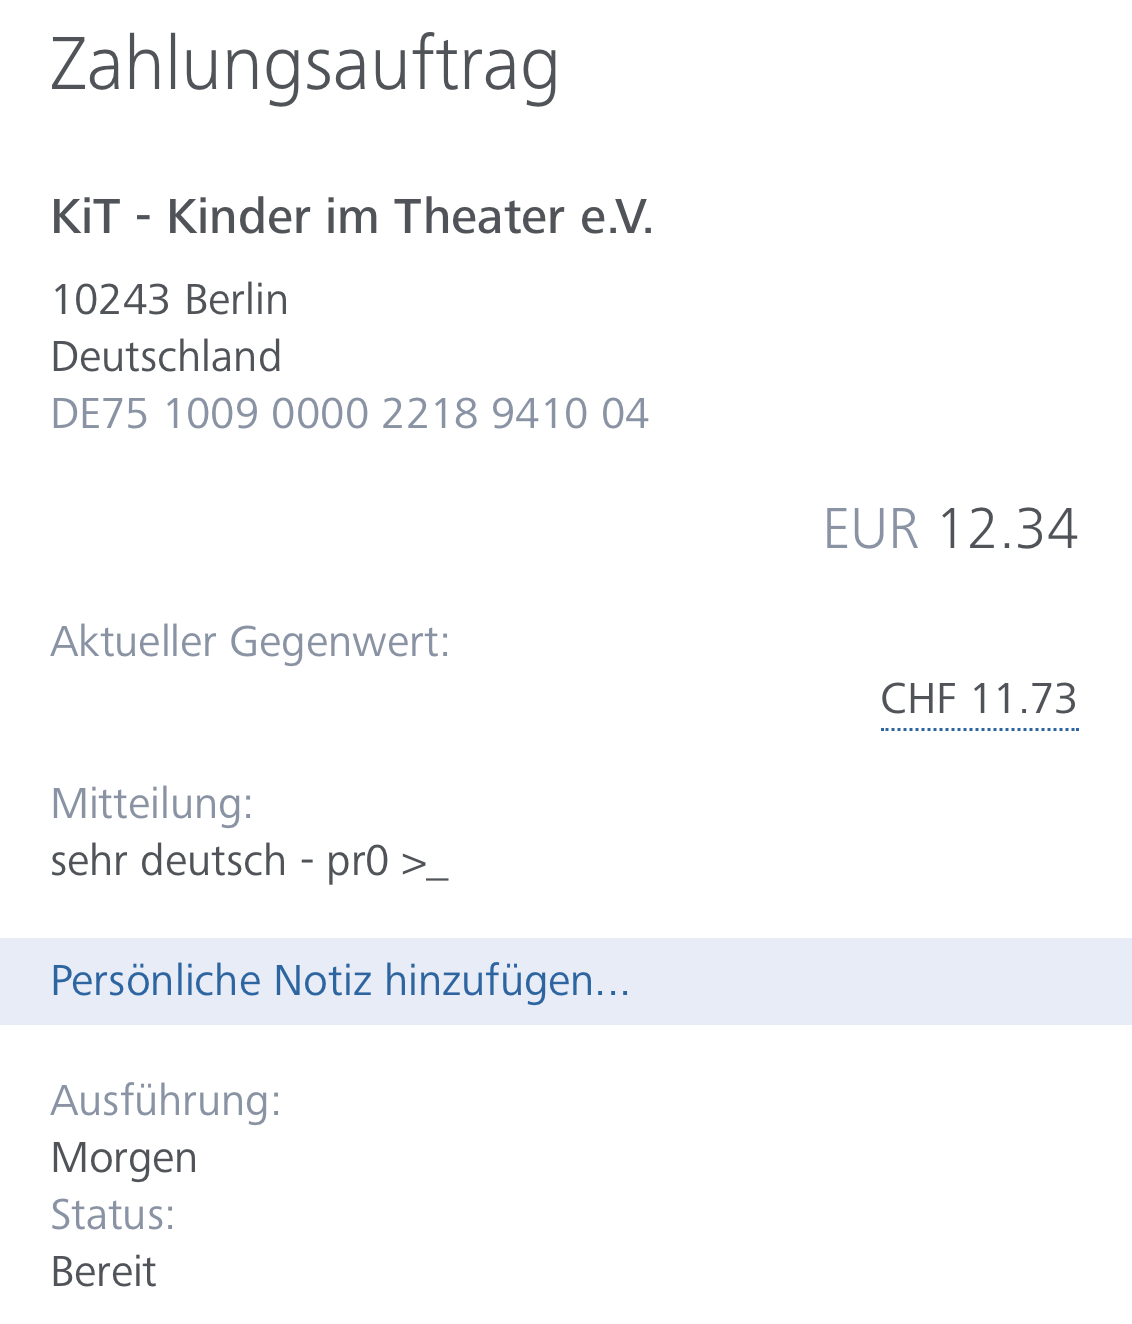
Task: Click the postal code 10243
Action: tap(111, 300)
